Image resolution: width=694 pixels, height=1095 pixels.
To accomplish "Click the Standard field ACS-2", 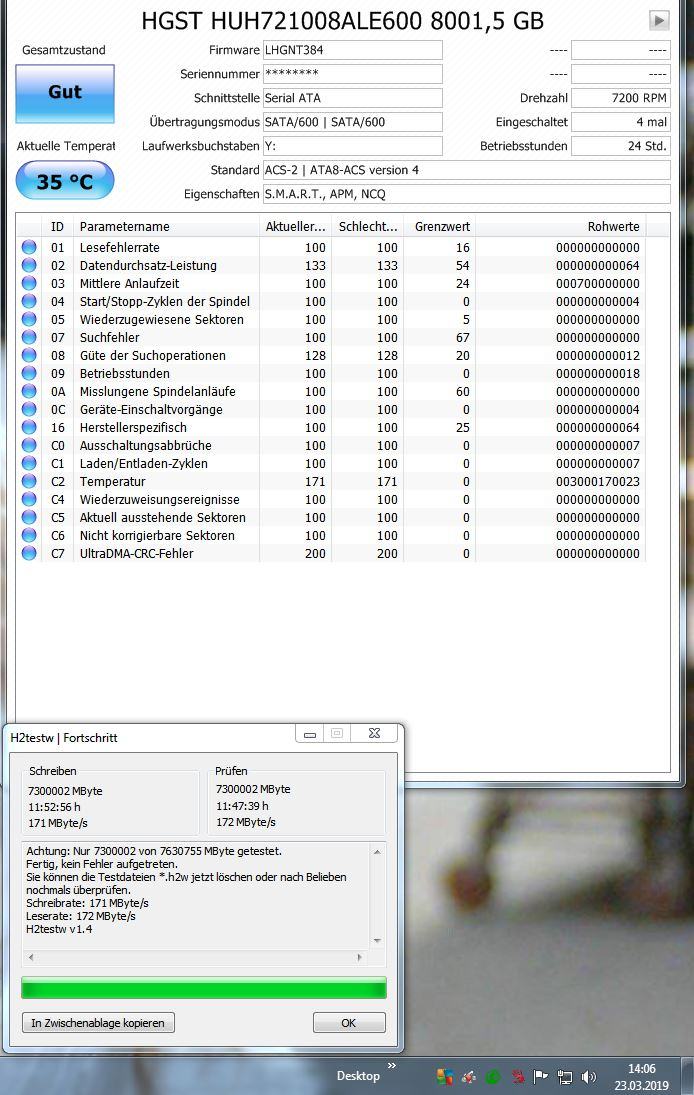I will click(x=466, y=170).
